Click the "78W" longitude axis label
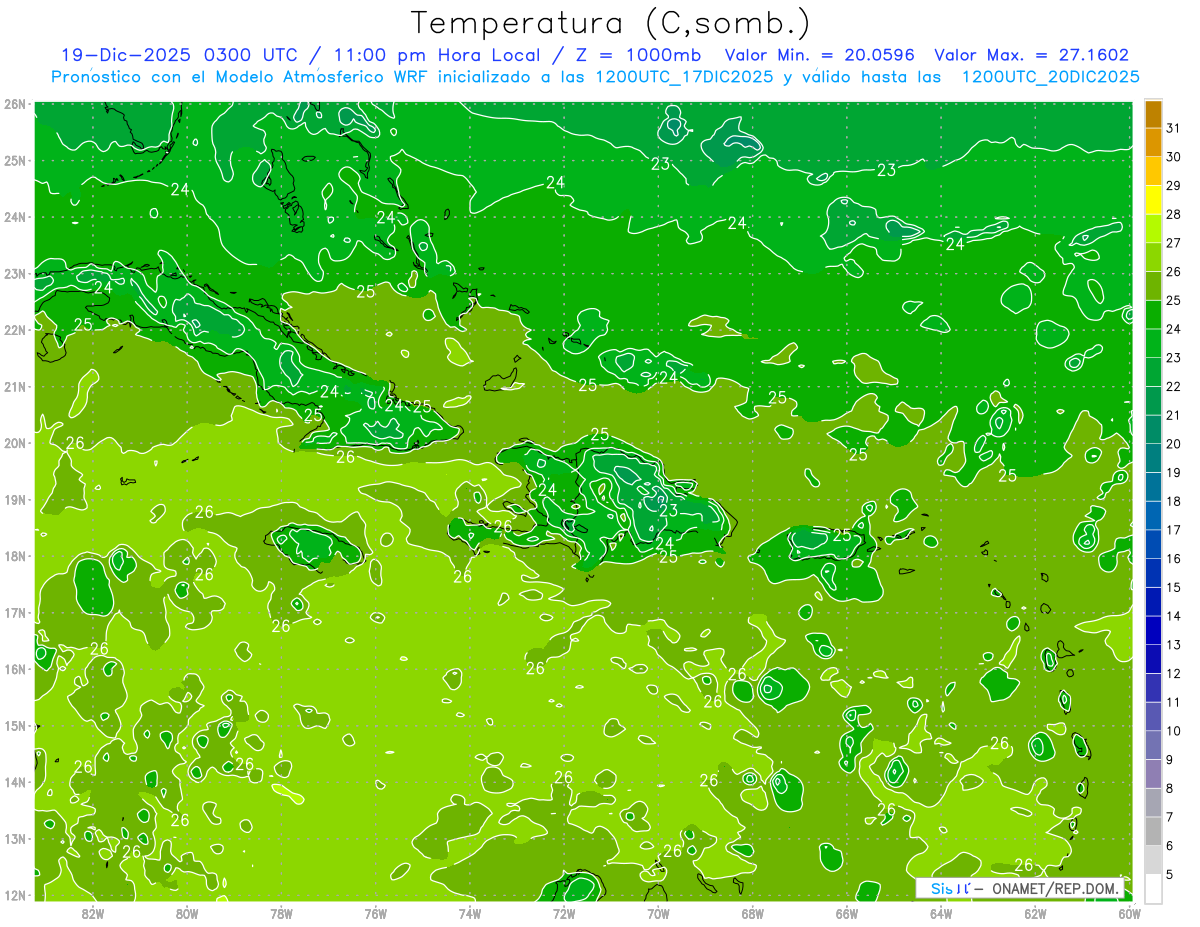 pos(281,913)
